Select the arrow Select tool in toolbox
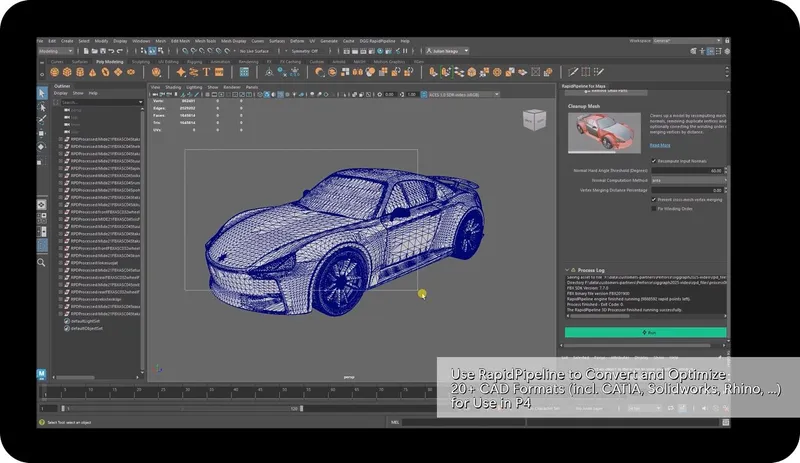Screen dimensions: 800x463 [x=42, y=92]
